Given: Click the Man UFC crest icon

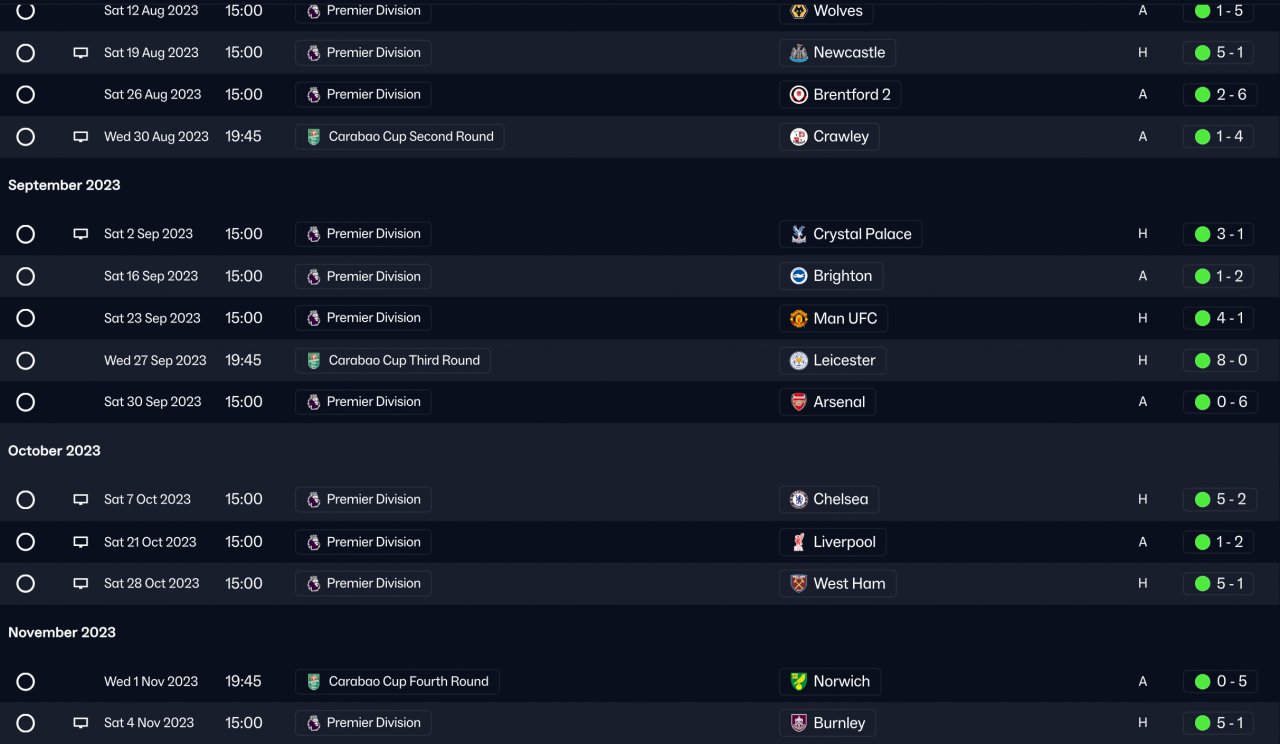Looking at the screenshot, I should (x=798, y=318).
